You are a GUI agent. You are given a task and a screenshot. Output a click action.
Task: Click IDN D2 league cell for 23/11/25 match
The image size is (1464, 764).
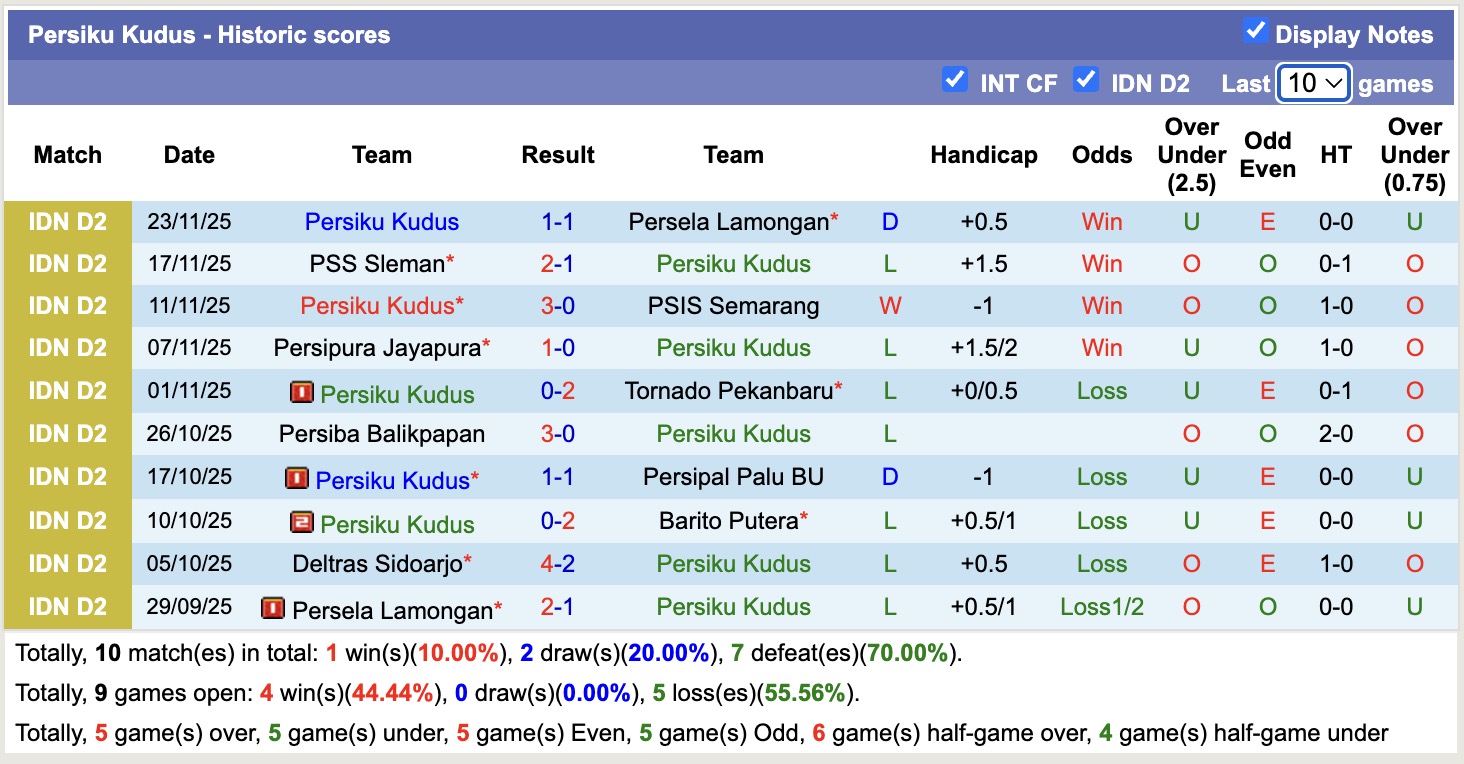click(68, 222)
